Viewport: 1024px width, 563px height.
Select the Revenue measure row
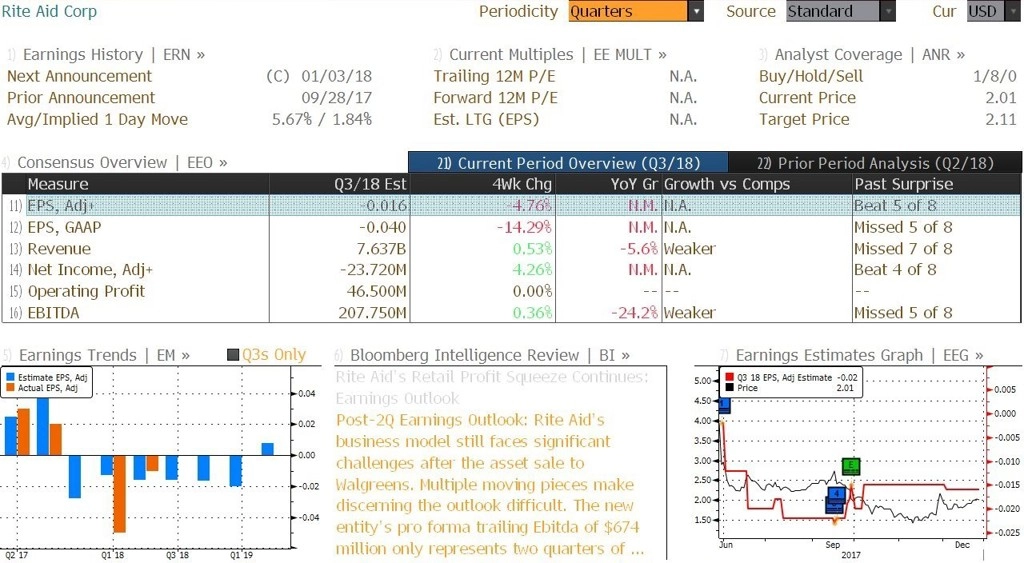coord(511,249)
